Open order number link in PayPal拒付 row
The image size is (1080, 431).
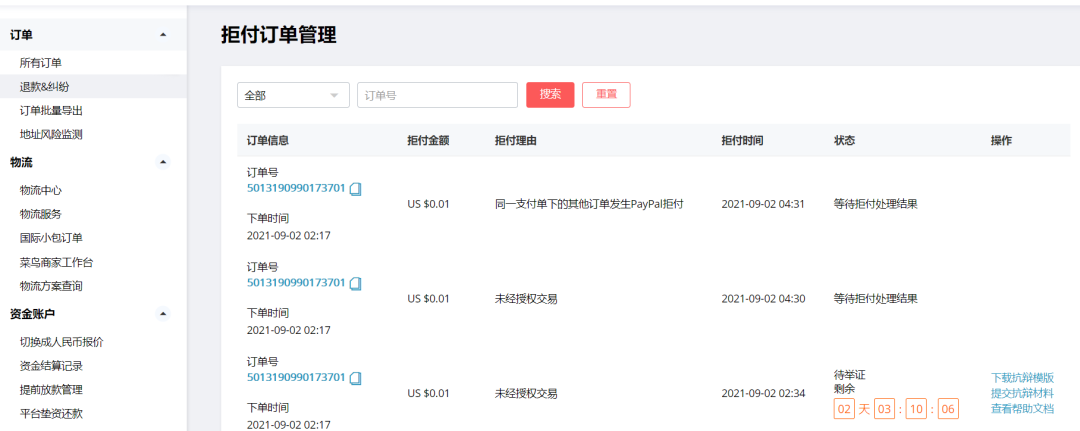tap(296, 188)
